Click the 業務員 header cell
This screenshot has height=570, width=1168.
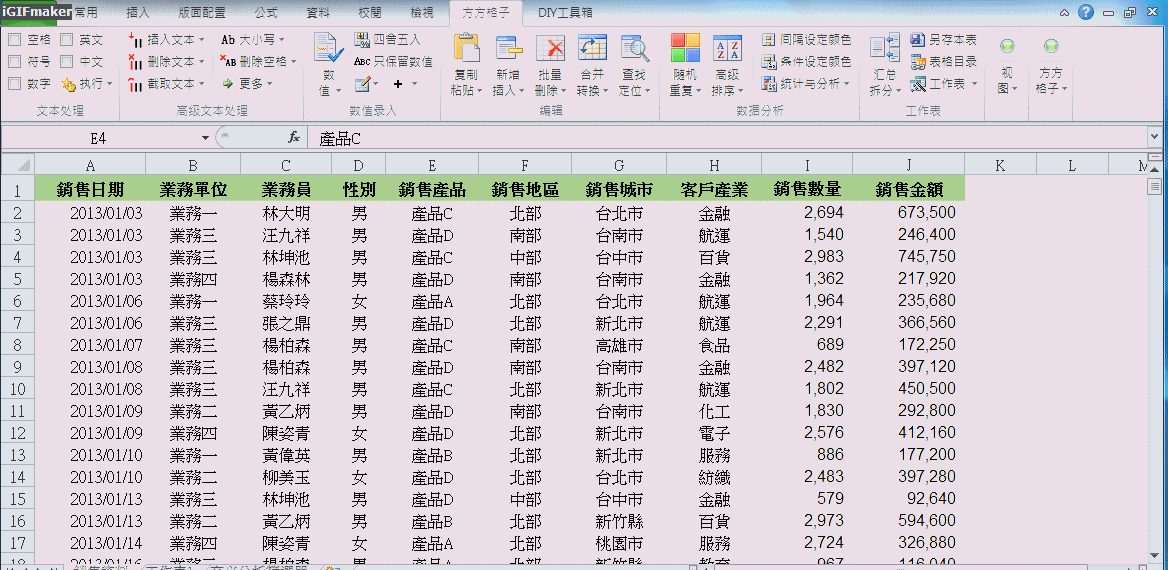(x=286, y=189)
